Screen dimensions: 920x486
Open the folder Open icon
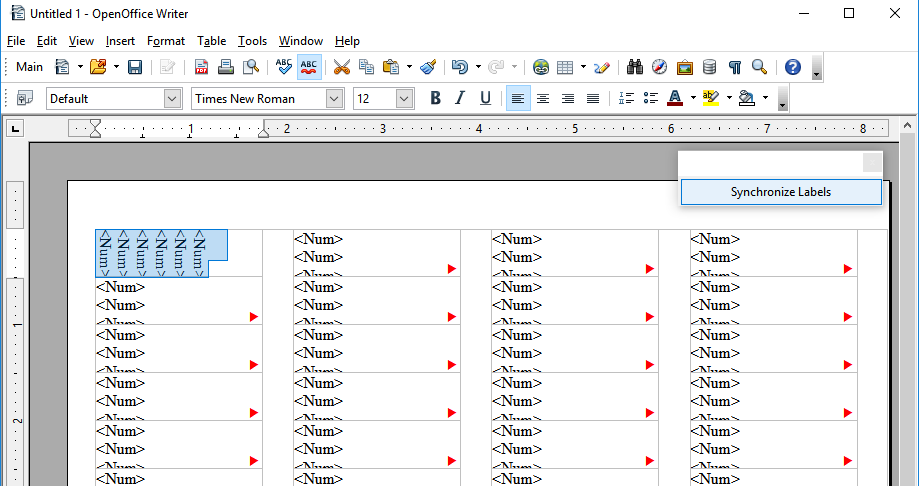click(99, 67)
